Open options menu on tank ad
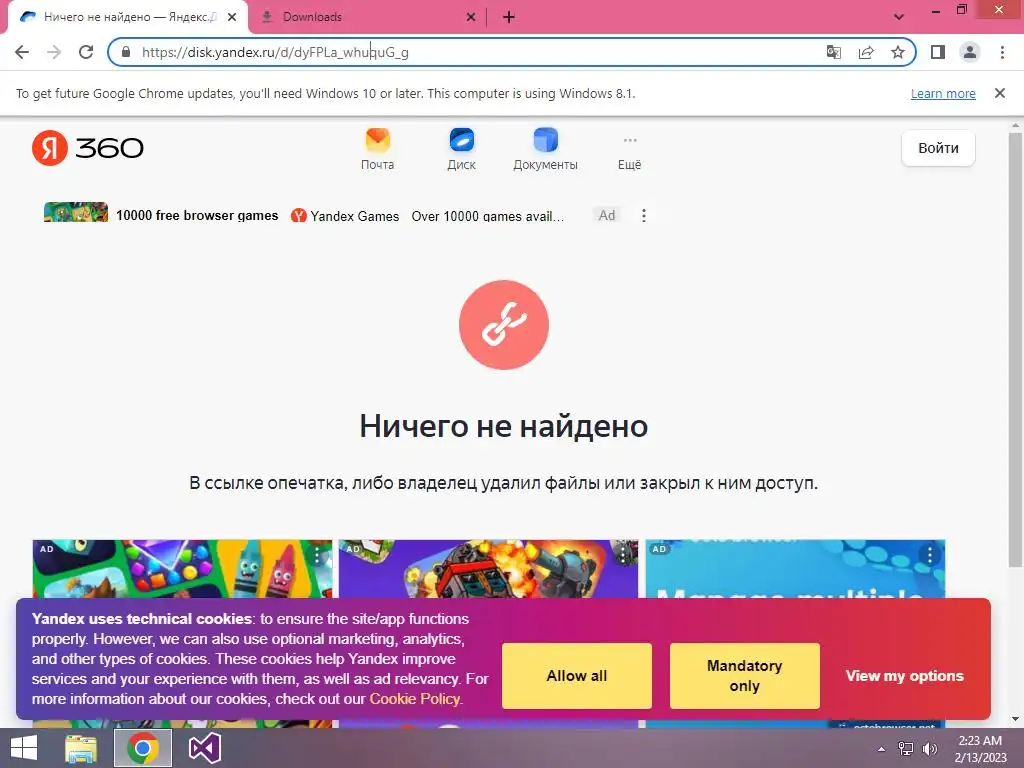The image size is (1024, 768). [x=623, y=556]
